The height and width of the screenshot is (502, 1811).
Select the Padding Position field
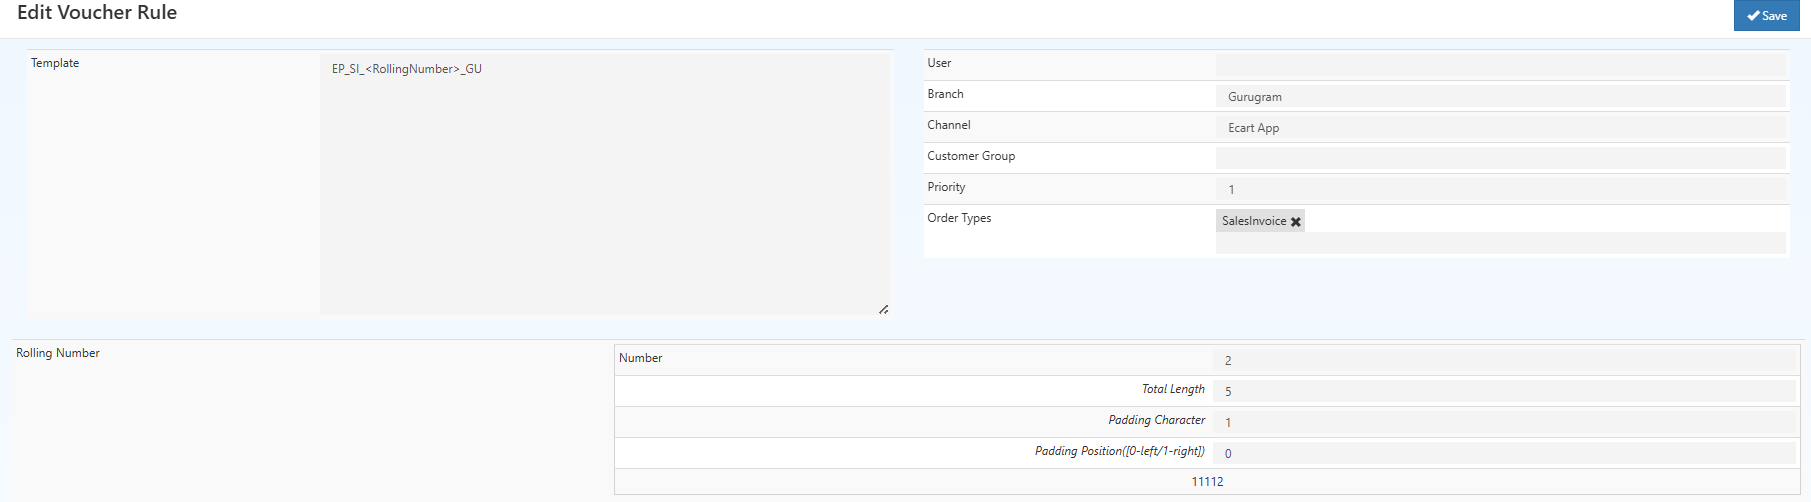(1503, 453)
